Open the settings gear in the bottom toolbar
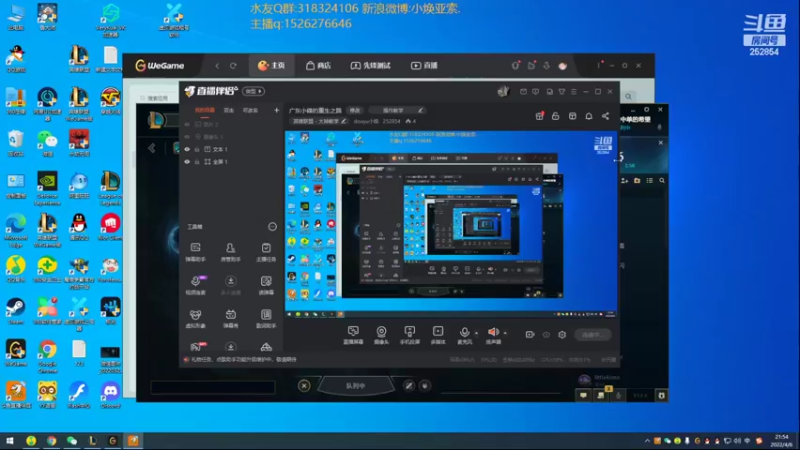The width and height of the screenshot is (800, 450). point(562,335)
